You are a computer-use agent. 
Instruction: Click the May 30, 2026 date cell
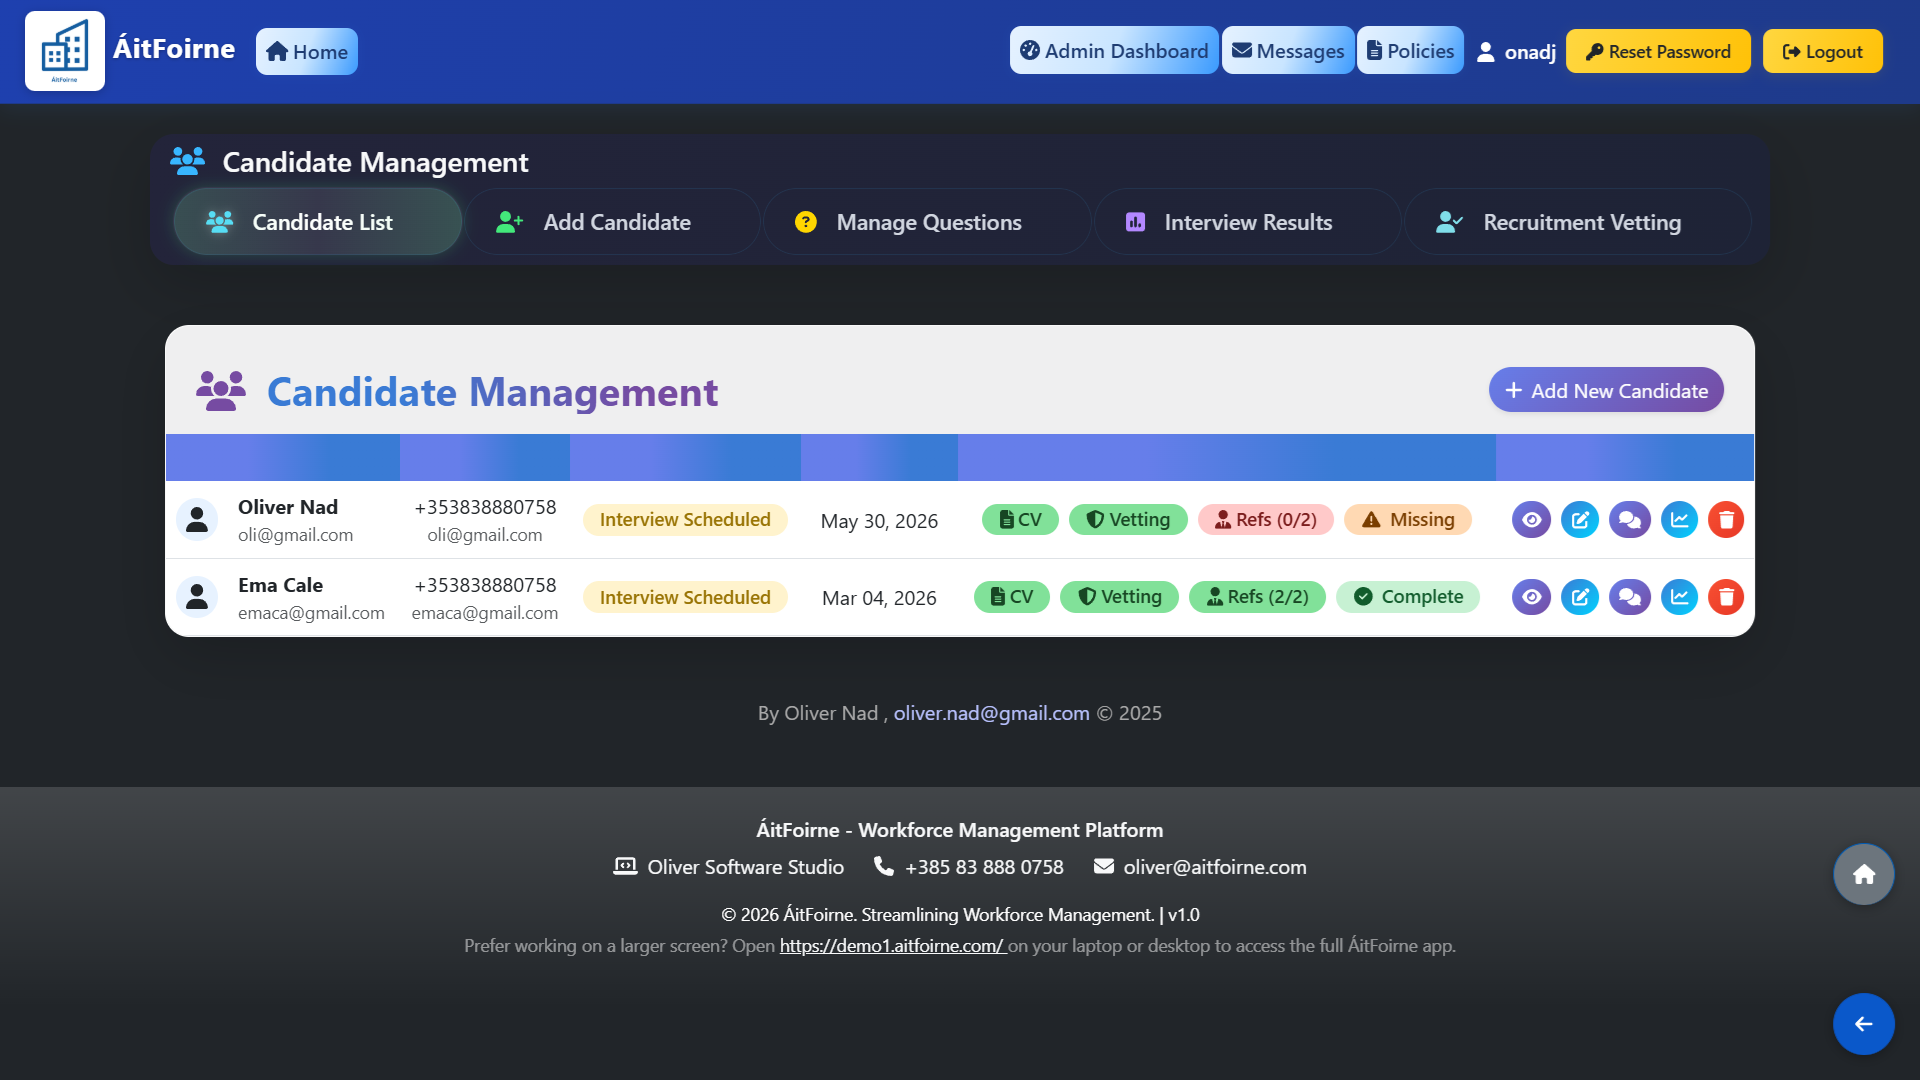(879, 521)
